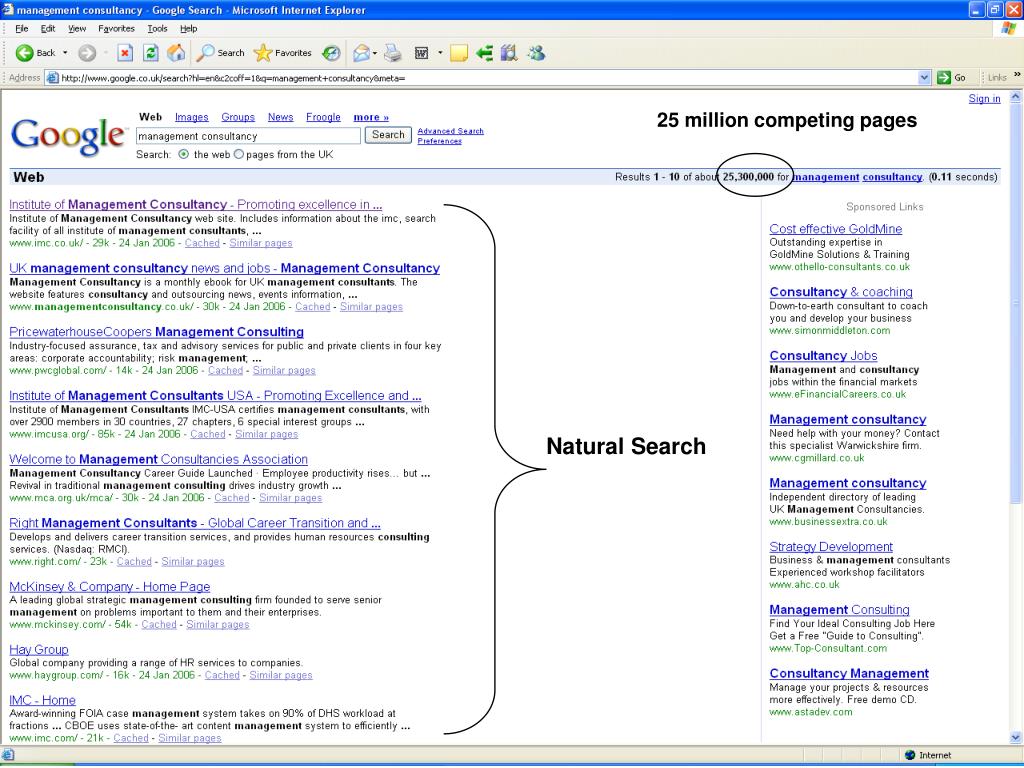The image size is (1024, 768).
Task: Open the Research books icon
Action: tap(509, 53)
